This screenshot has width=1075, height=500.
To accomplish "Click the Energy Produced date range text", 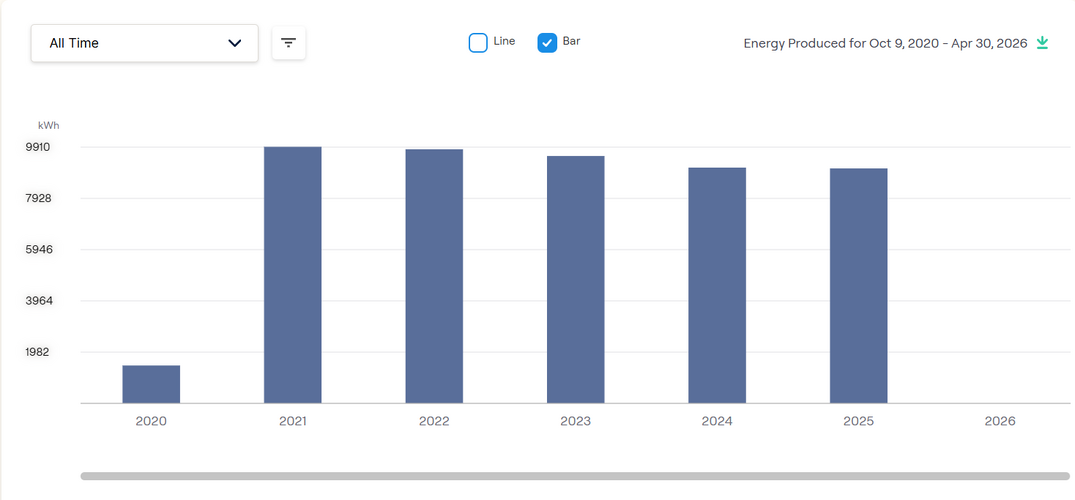I will point(885,44).
